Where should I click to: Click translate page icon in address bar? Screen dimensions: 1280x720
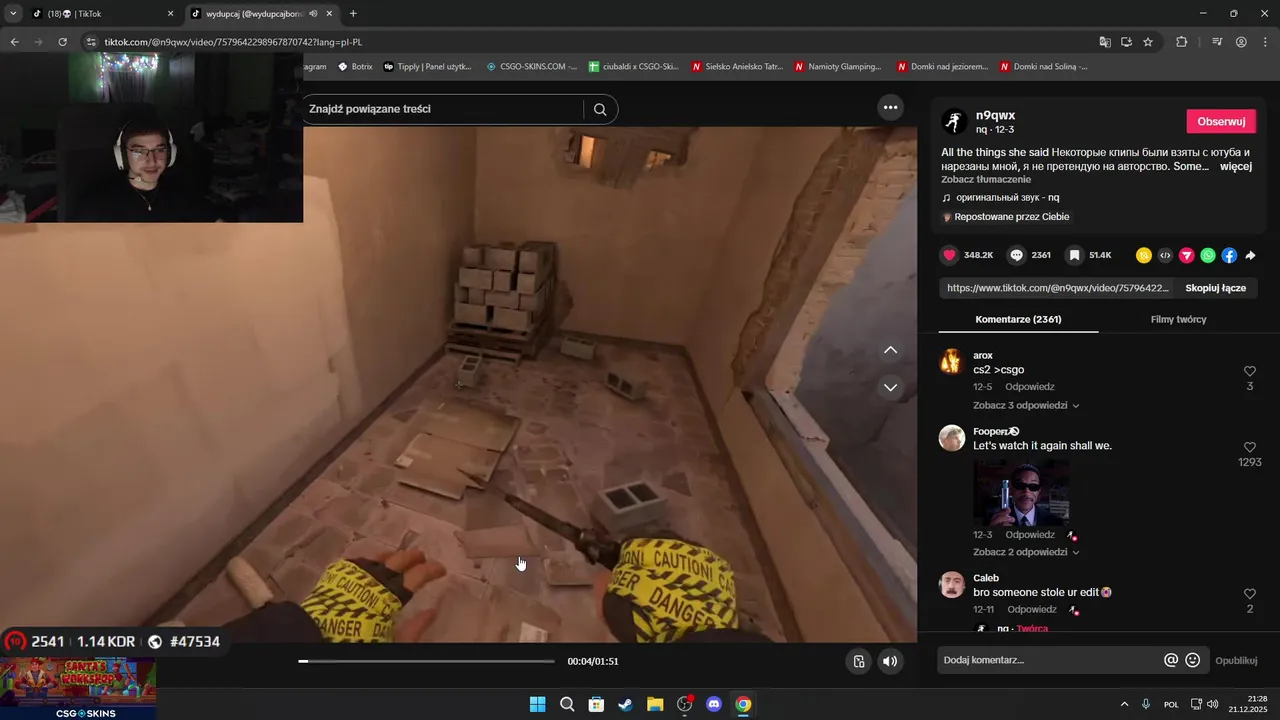click(x=1105, y=42)
